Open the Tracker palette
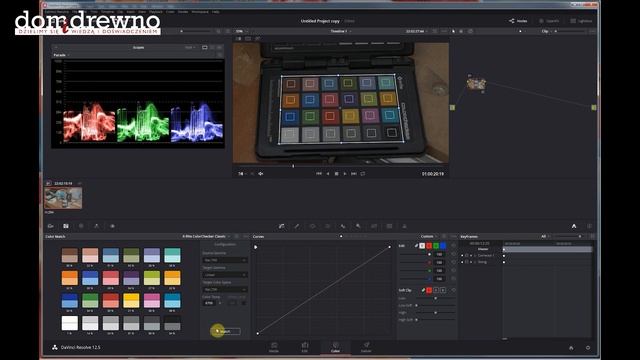 pyautogui.click(x=327, y=226)
